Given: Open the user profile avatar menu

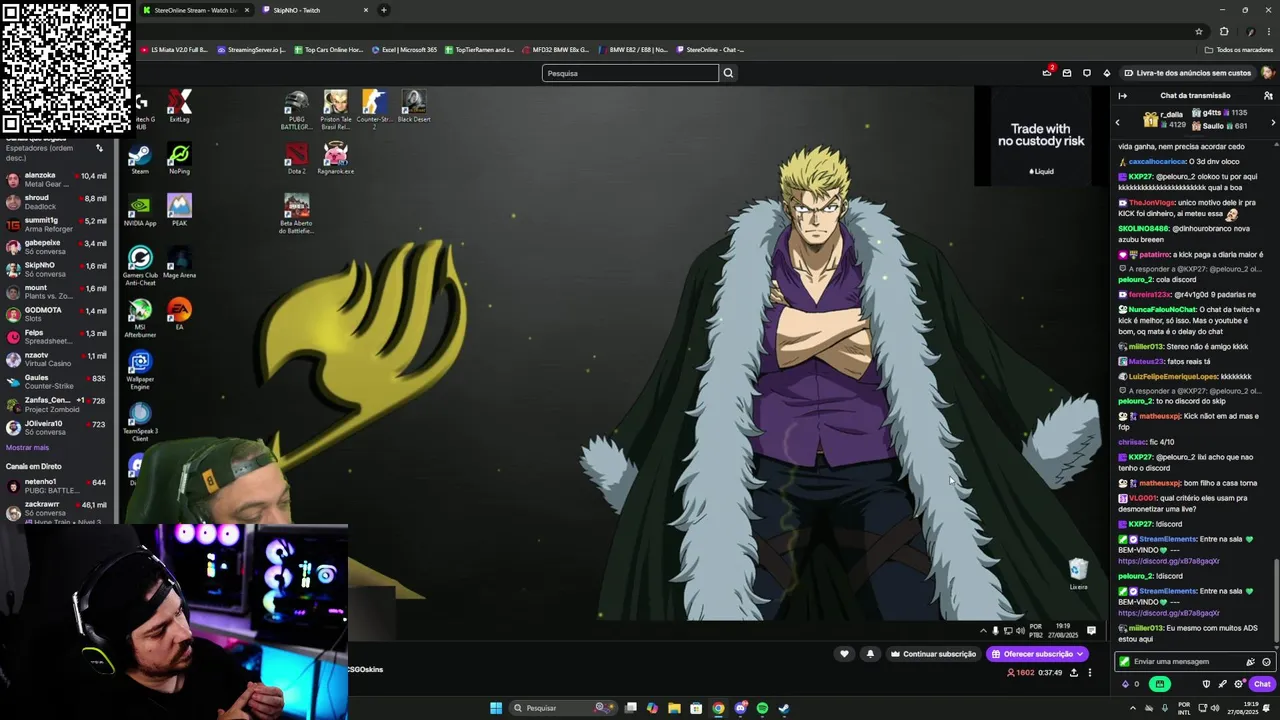Looking at the screenshot, I should pos(1267,73).
